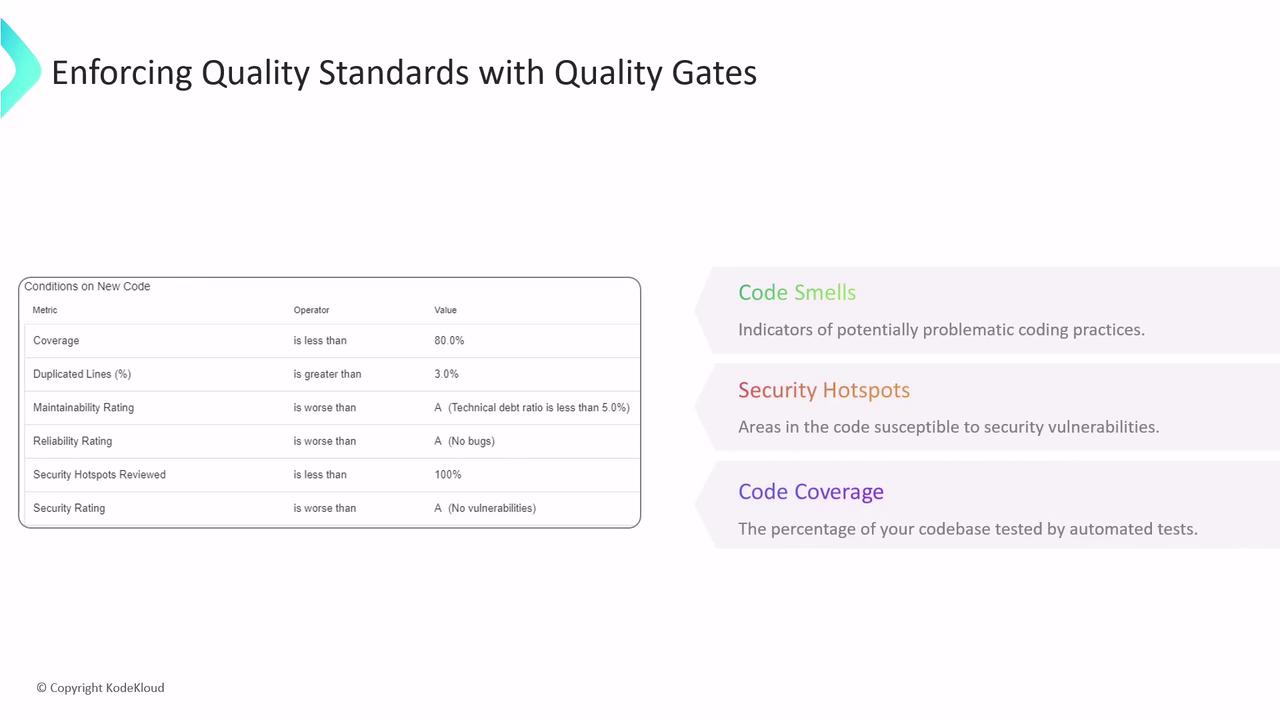Click the Security Hotspots heading
This screenshot has width=1280, height=720.
[824, 390]
